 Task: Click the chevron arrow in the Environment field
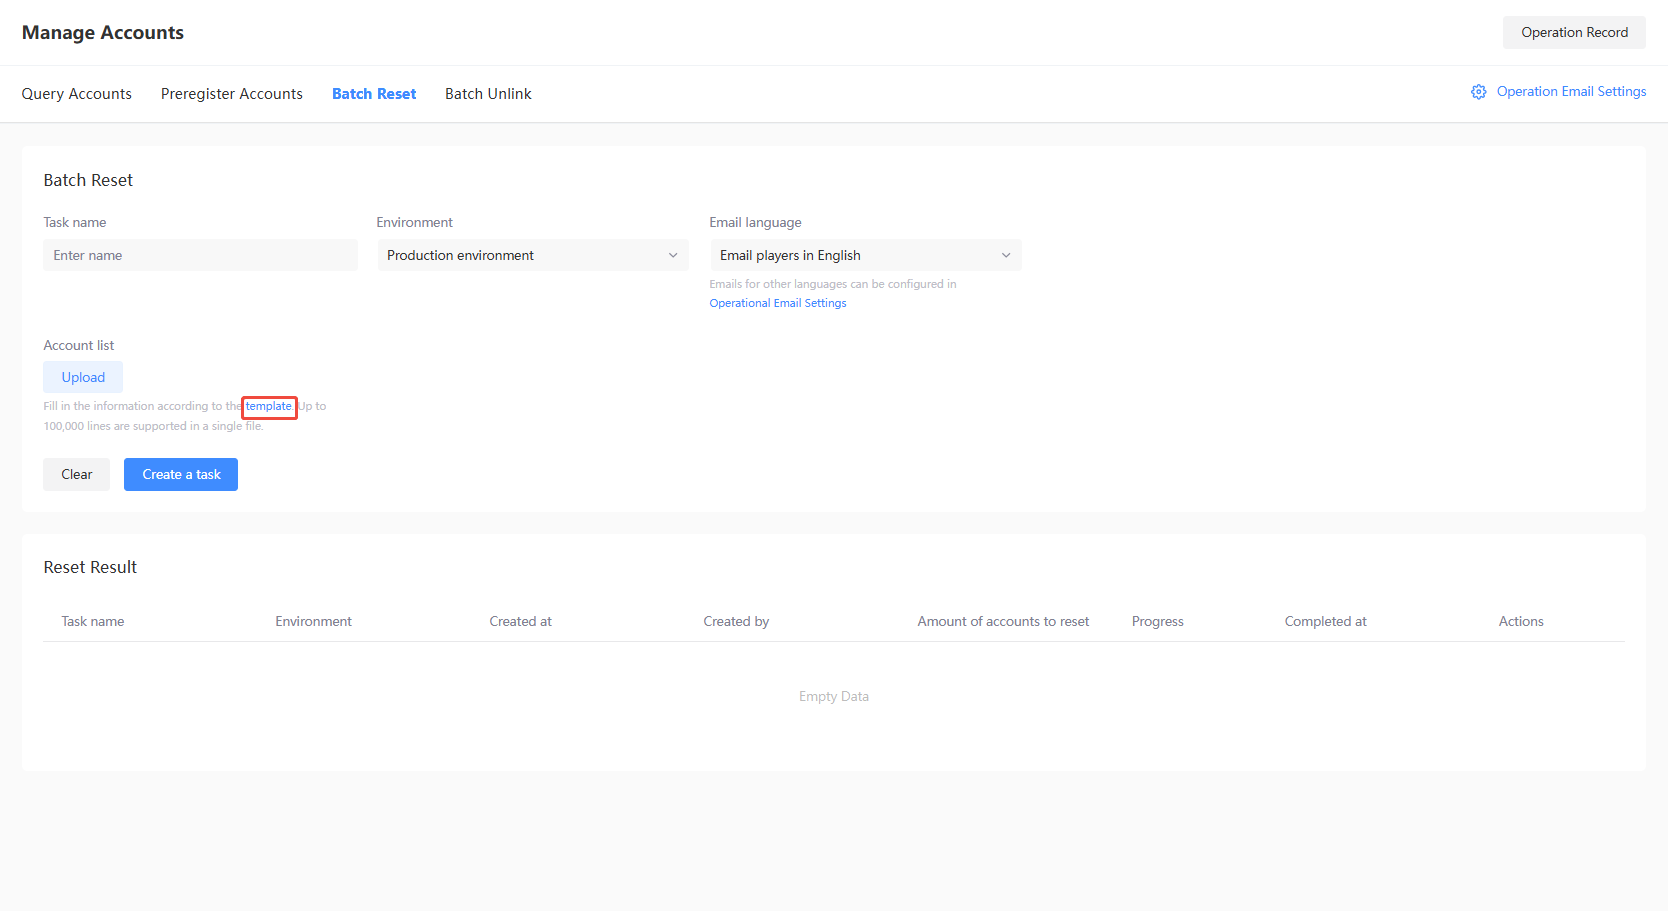[673, 256]
